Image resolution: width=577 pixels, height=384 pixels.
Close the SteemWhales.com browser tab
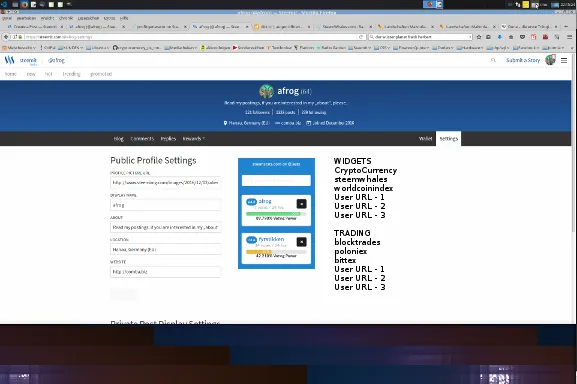click(x=370, y=26)
